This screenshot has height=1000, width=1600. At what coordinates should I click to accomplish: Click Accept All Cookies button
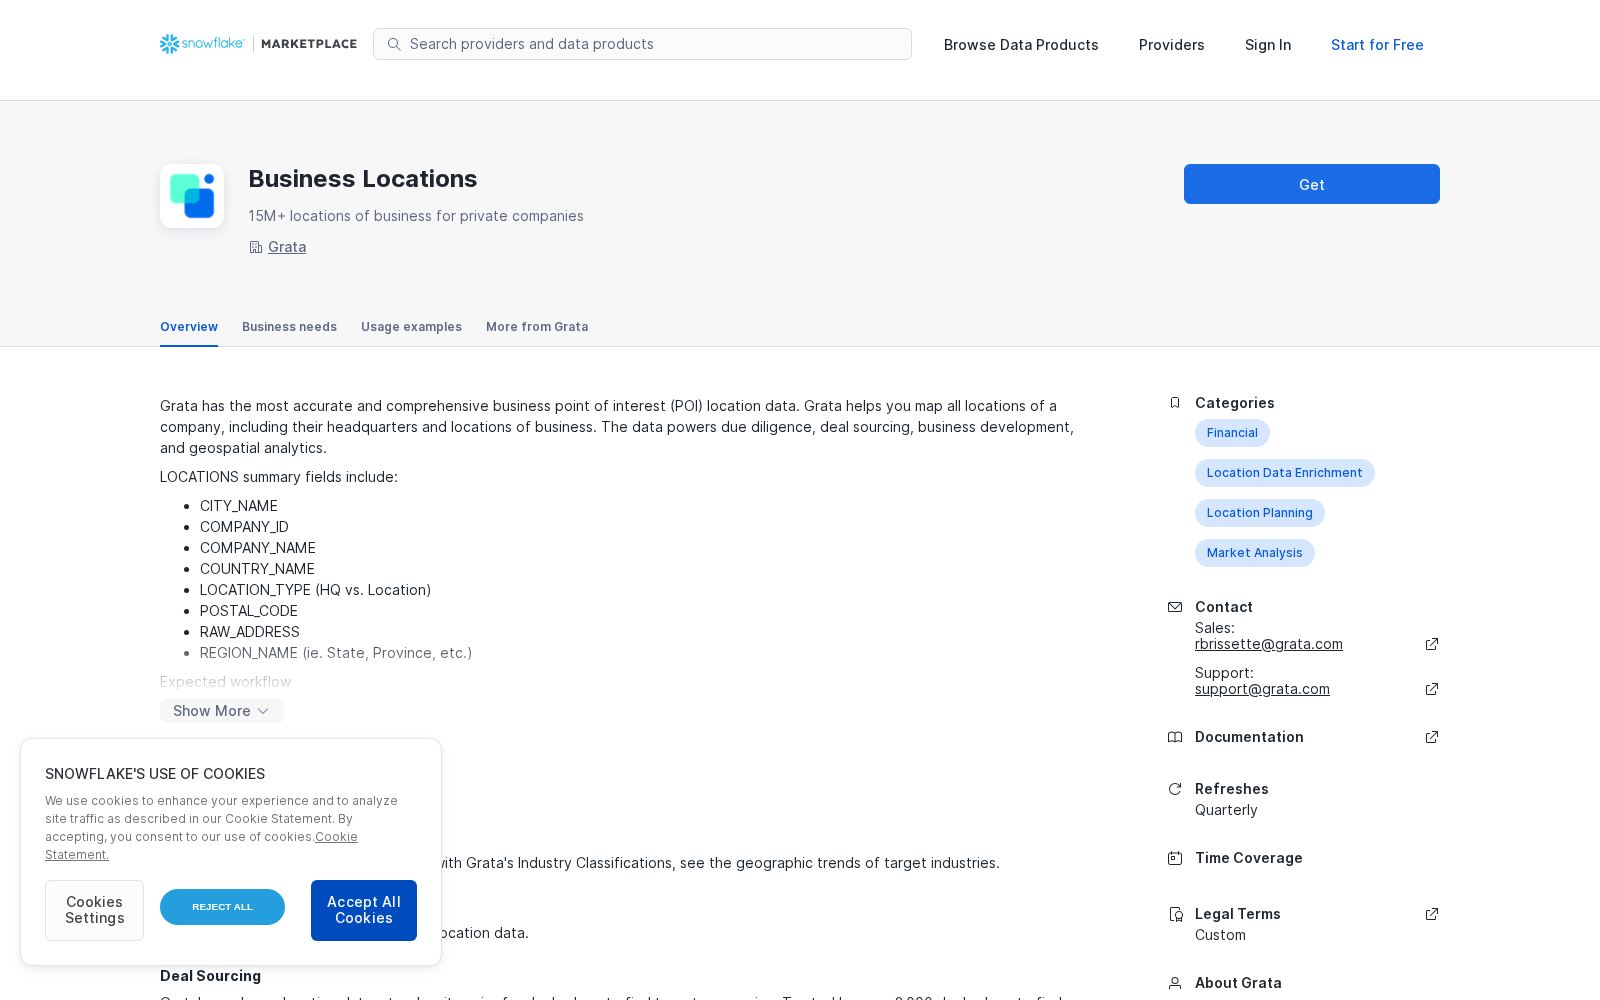364,910
